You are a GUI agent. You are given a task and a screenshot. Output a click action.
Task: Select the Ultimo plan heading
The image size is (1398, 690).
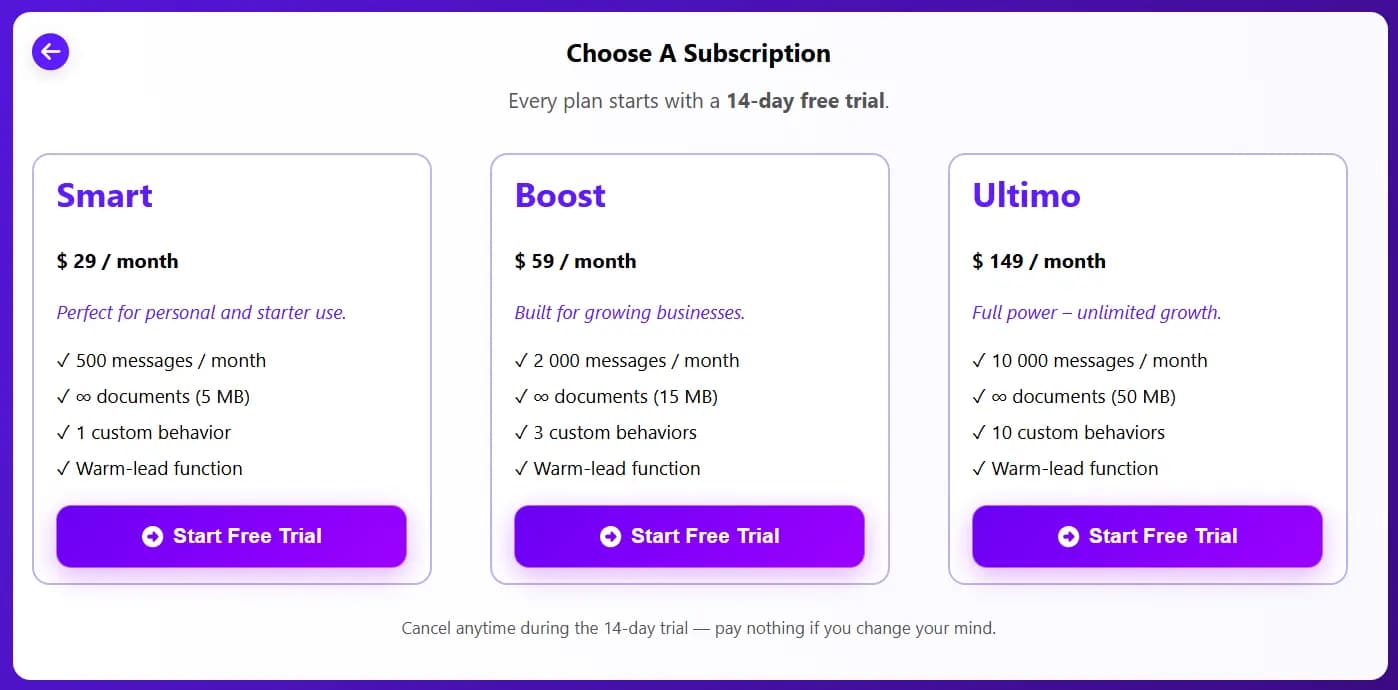point(1026,195)
